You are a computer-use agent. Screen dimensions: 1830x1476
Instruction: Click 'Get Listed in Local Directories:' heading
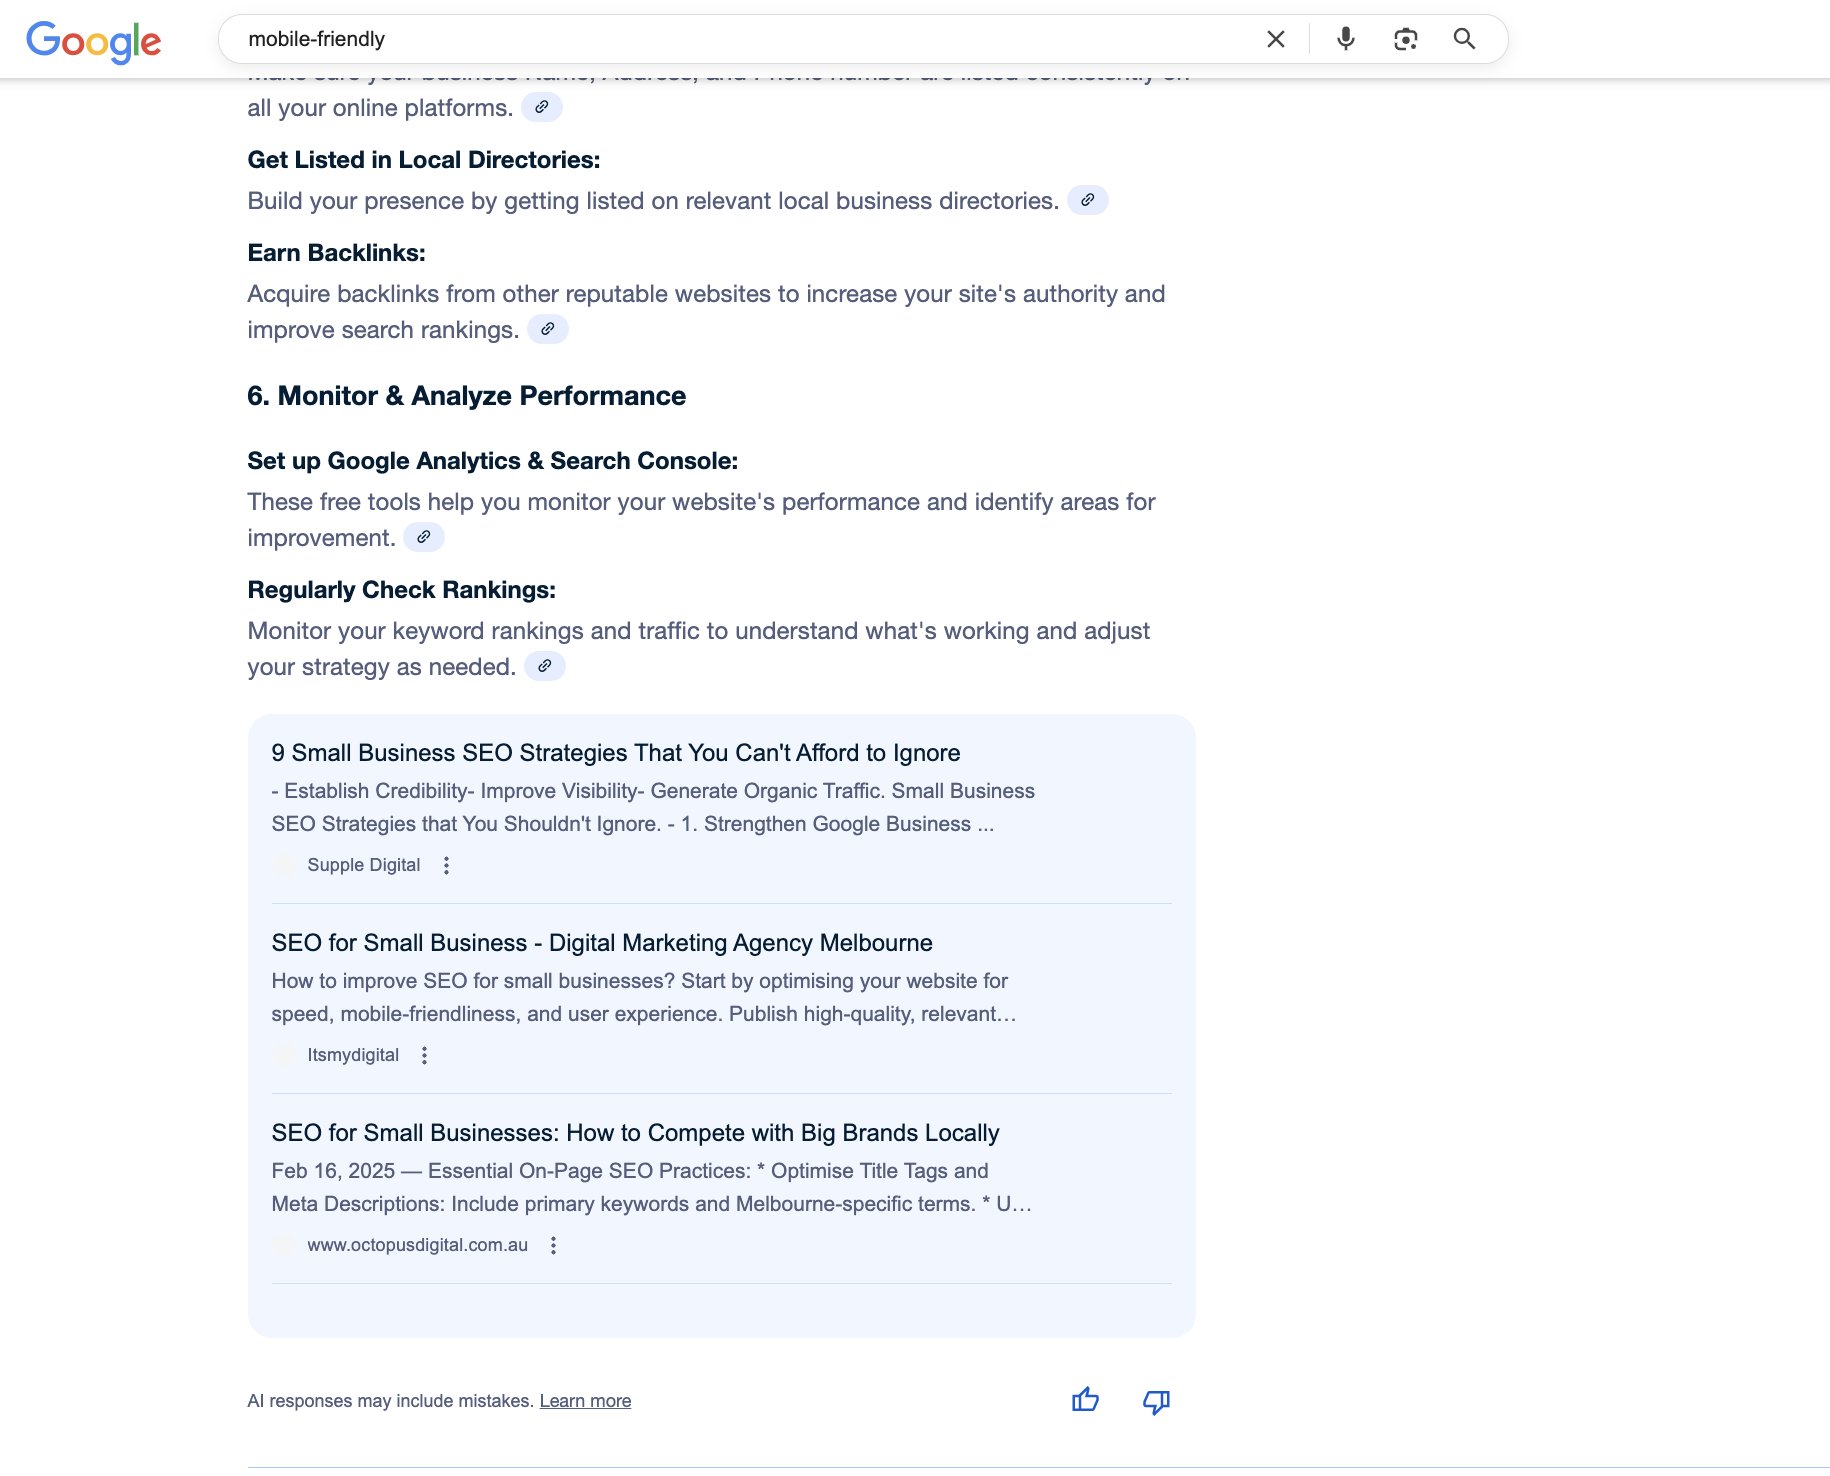pos(424,160)
